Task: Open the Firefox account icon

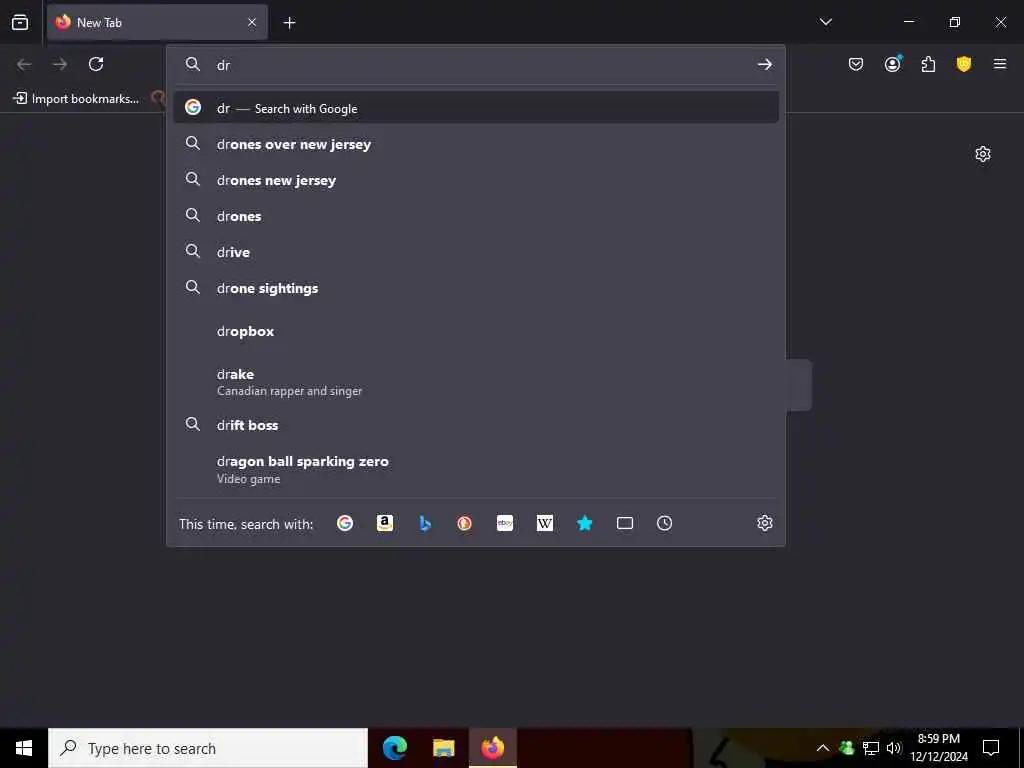Action: (x=892, y=64)
